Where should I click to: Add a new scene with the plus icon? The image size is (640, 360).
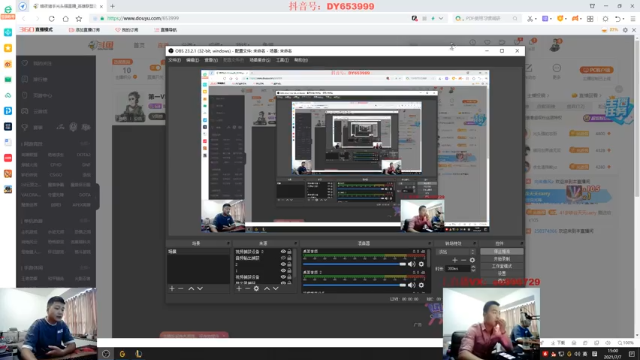[x=172, y=289]
